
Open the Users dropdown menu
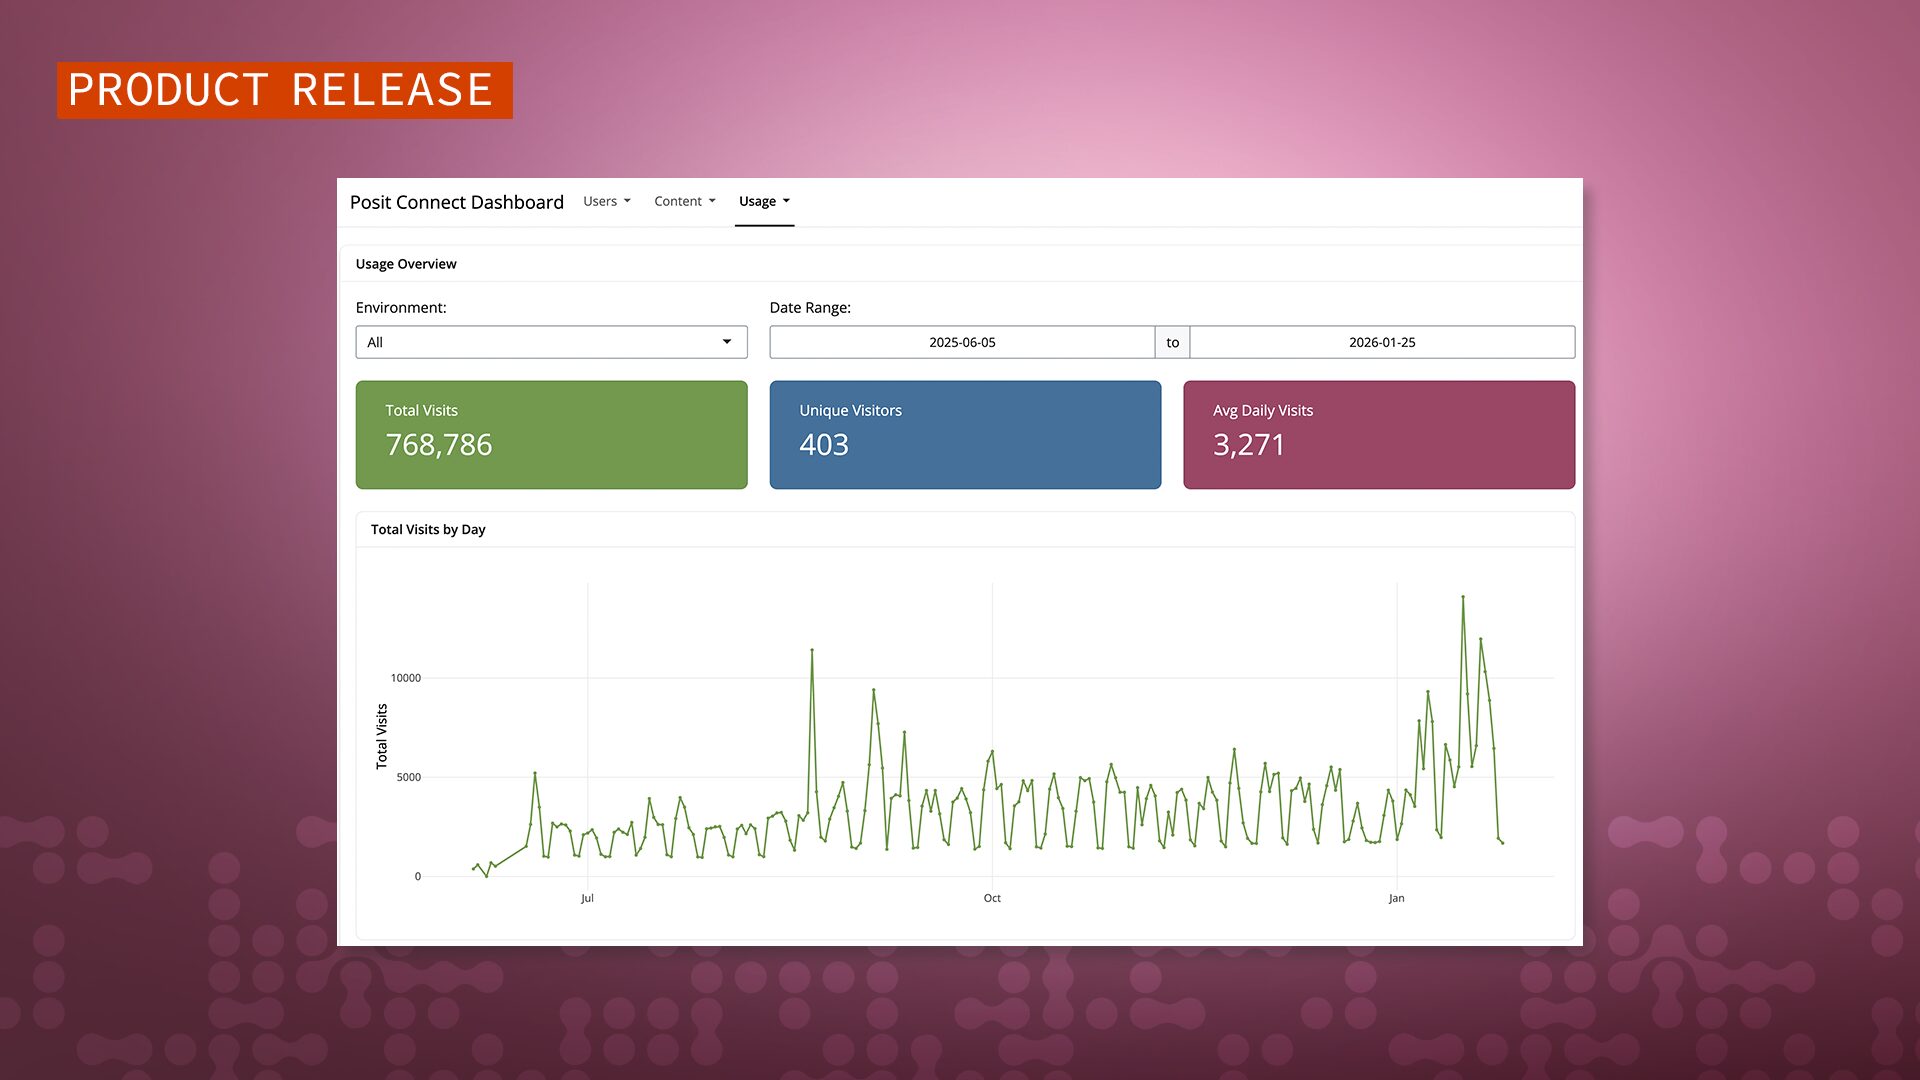[606, 201]
